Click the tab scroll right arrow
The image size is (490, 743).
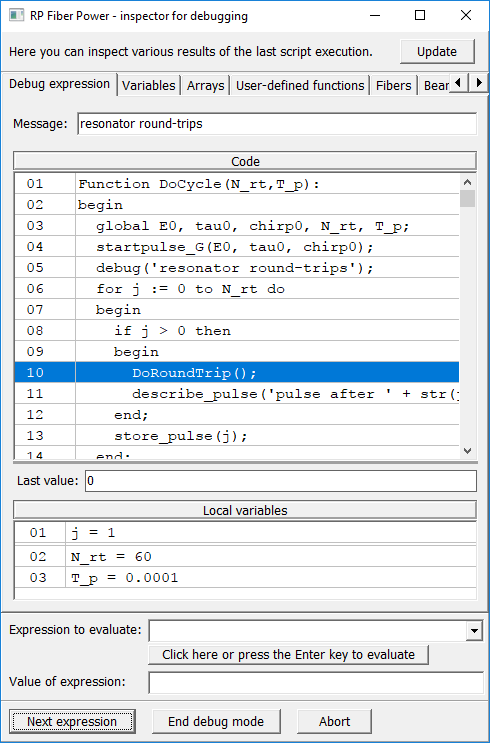click(x=479, y=83)
